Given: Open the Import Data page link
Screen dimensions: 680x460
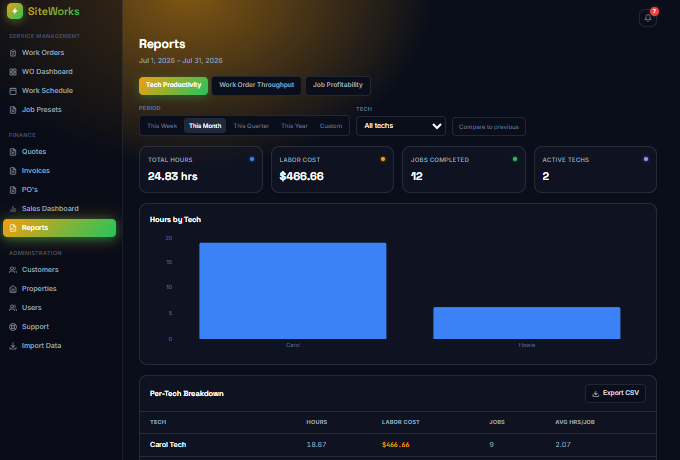Looking at the screenshot, I should [x=59, y=346].
